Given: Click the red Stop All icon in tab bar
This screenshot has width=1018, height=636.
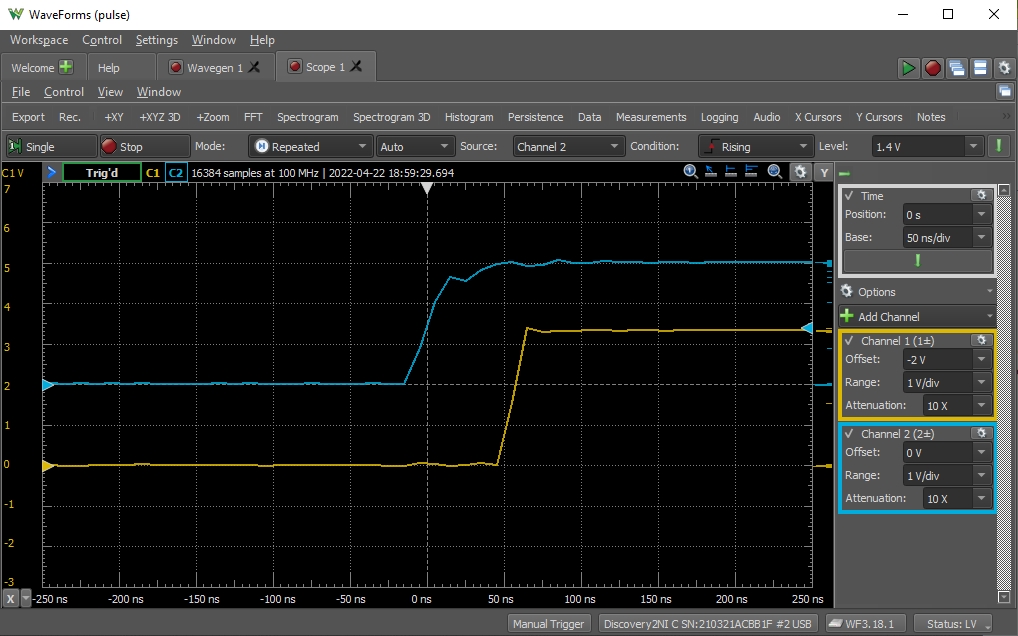Looking at the screenshot, I should (x=933, y=68).
